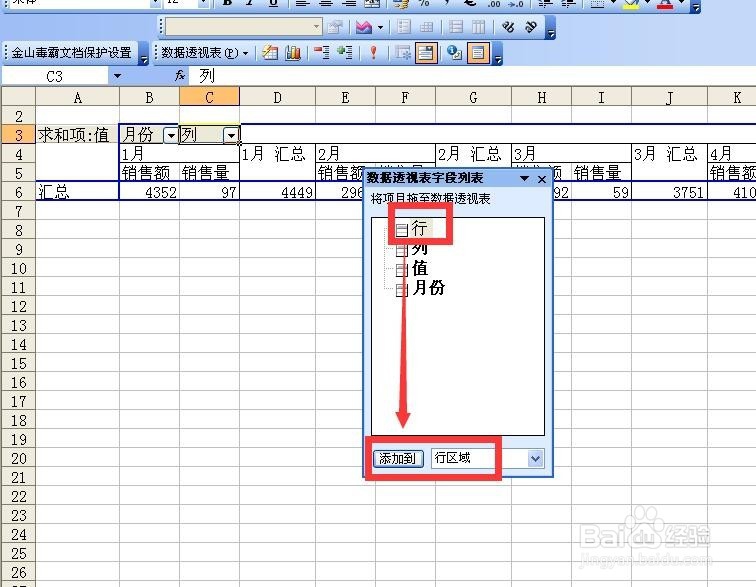The image size is (756, 587).
Task: Click cell with value 3751
Action: pyautogui.click(x=669, y=192)
